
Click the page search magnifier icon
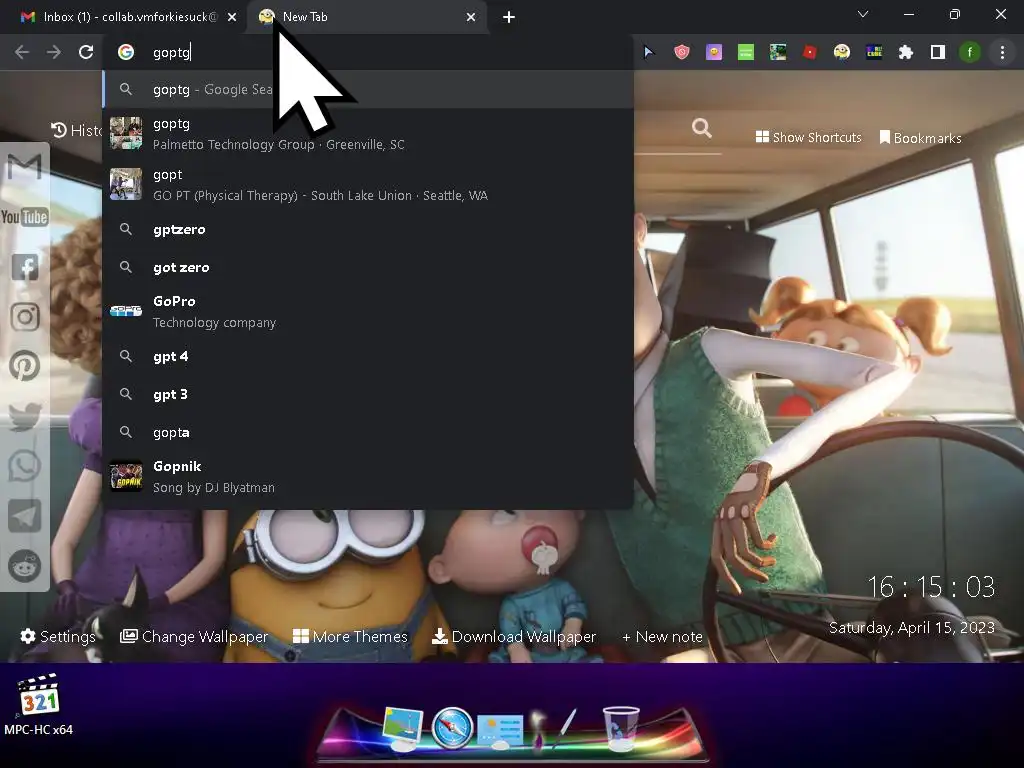[702, 128]
